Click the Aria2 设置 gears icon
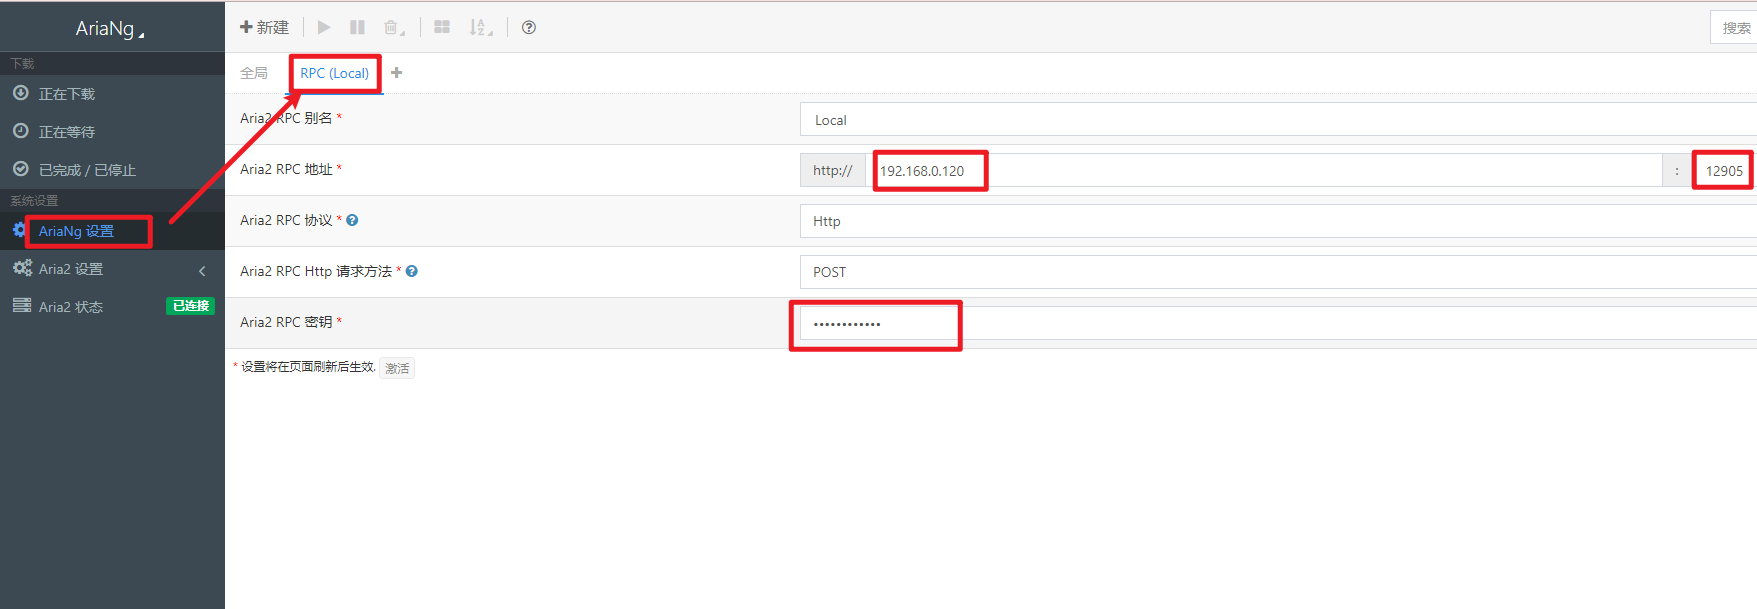 pyautogui.click(x=22, y=268)
